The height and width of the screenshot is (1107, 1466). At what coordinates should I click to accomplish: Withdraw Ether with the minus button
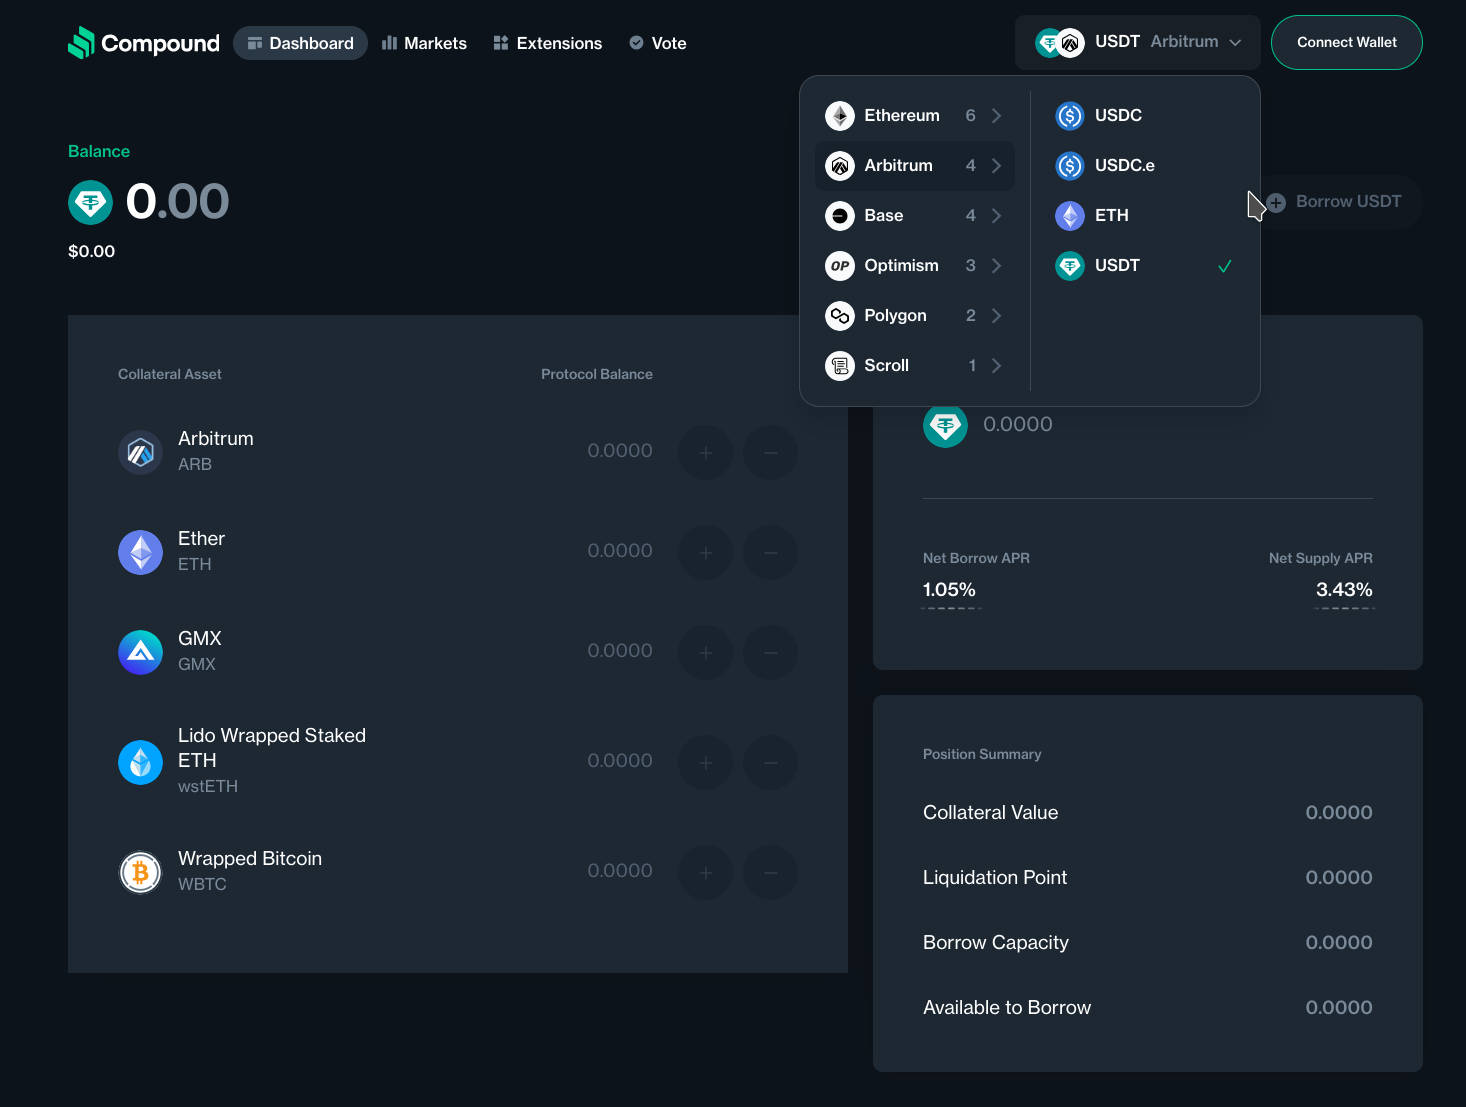pos(771,552)
